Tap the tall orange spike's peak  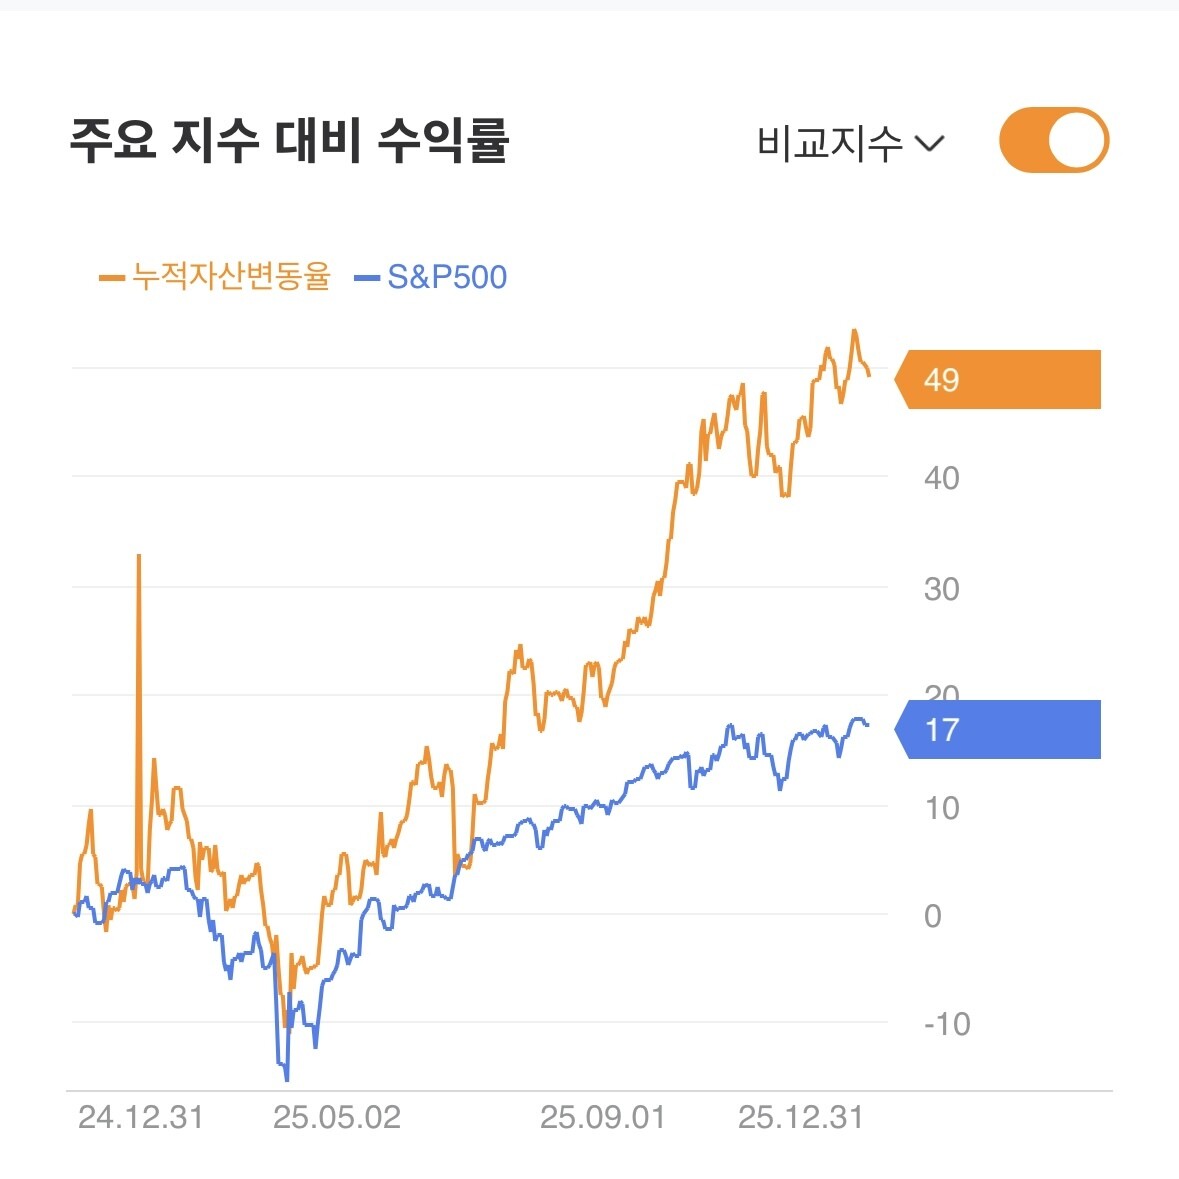[x=139, y=555]
